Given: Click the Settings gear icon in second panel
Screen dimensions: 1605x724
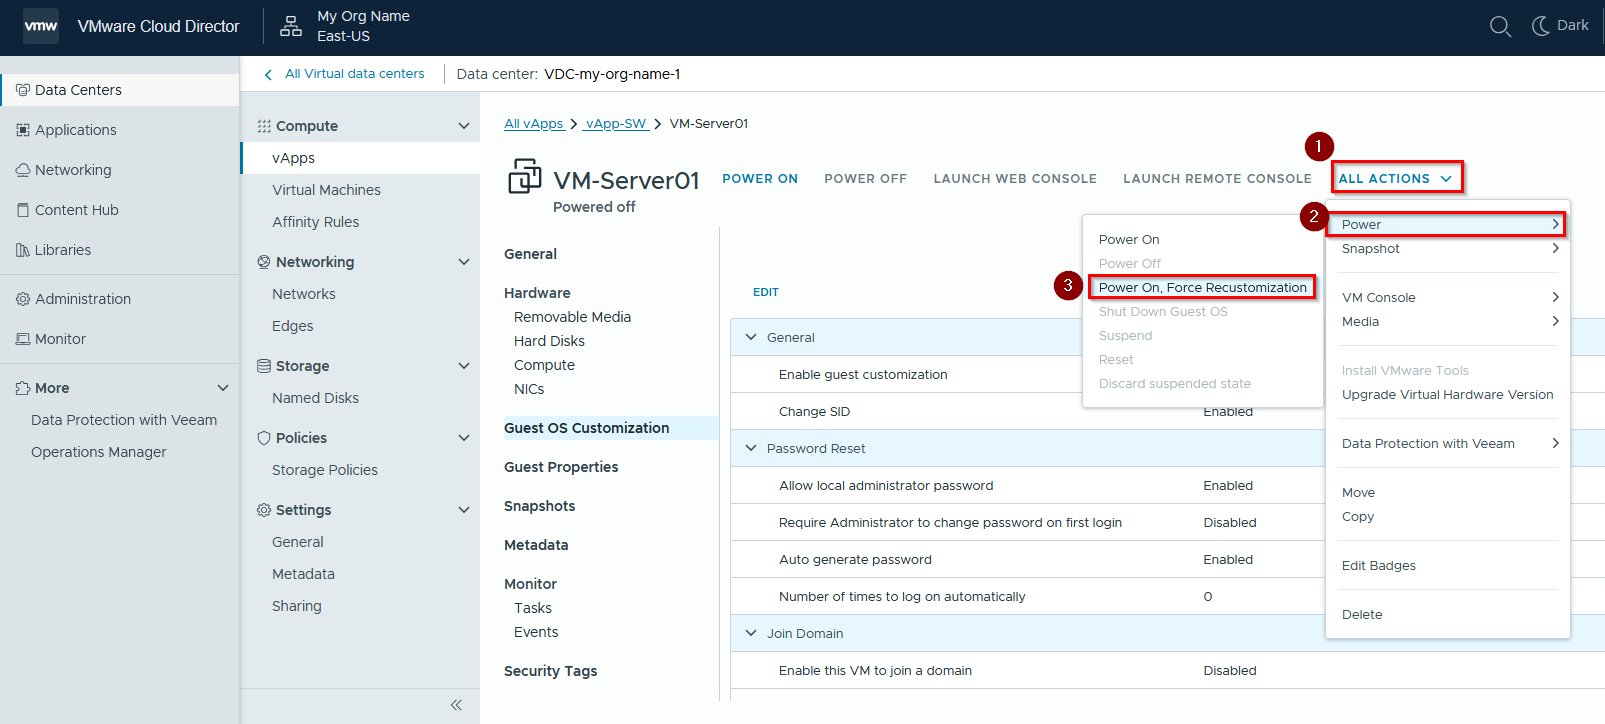Looking at the screenshot, I should (264, 510).
